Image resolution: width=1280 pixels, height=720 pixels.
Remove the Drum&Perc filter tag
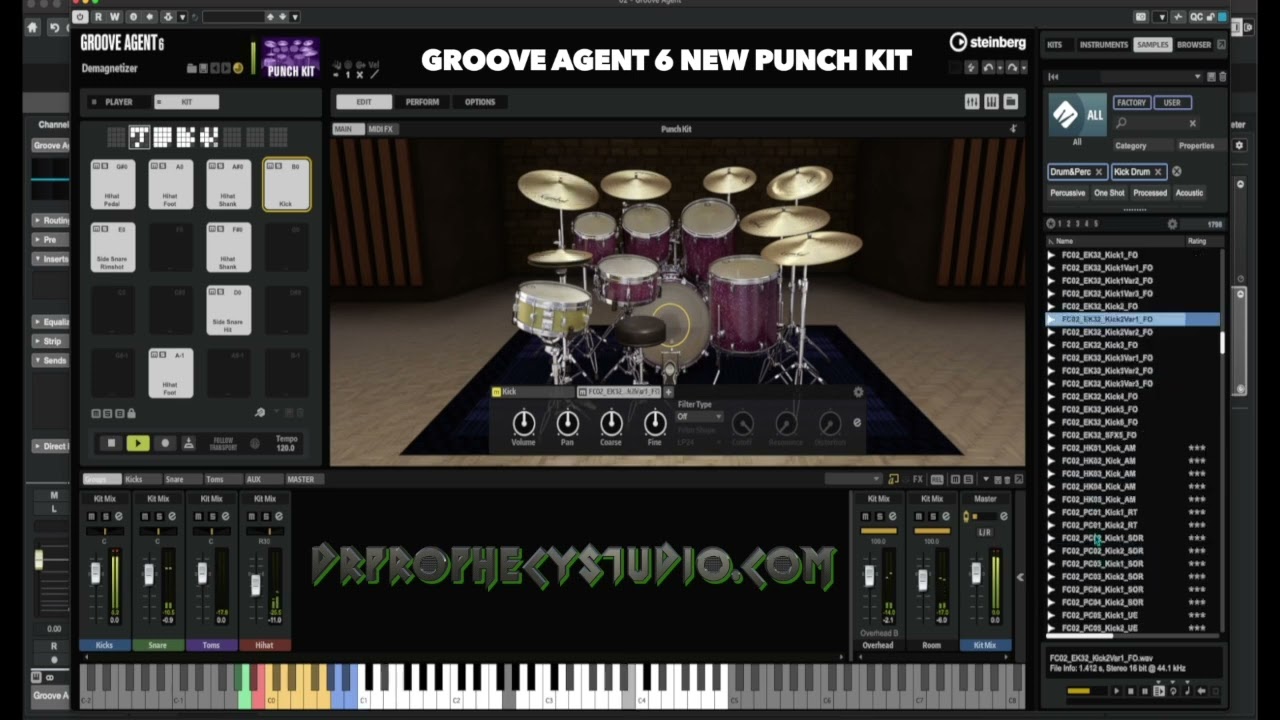[1098, 172]
